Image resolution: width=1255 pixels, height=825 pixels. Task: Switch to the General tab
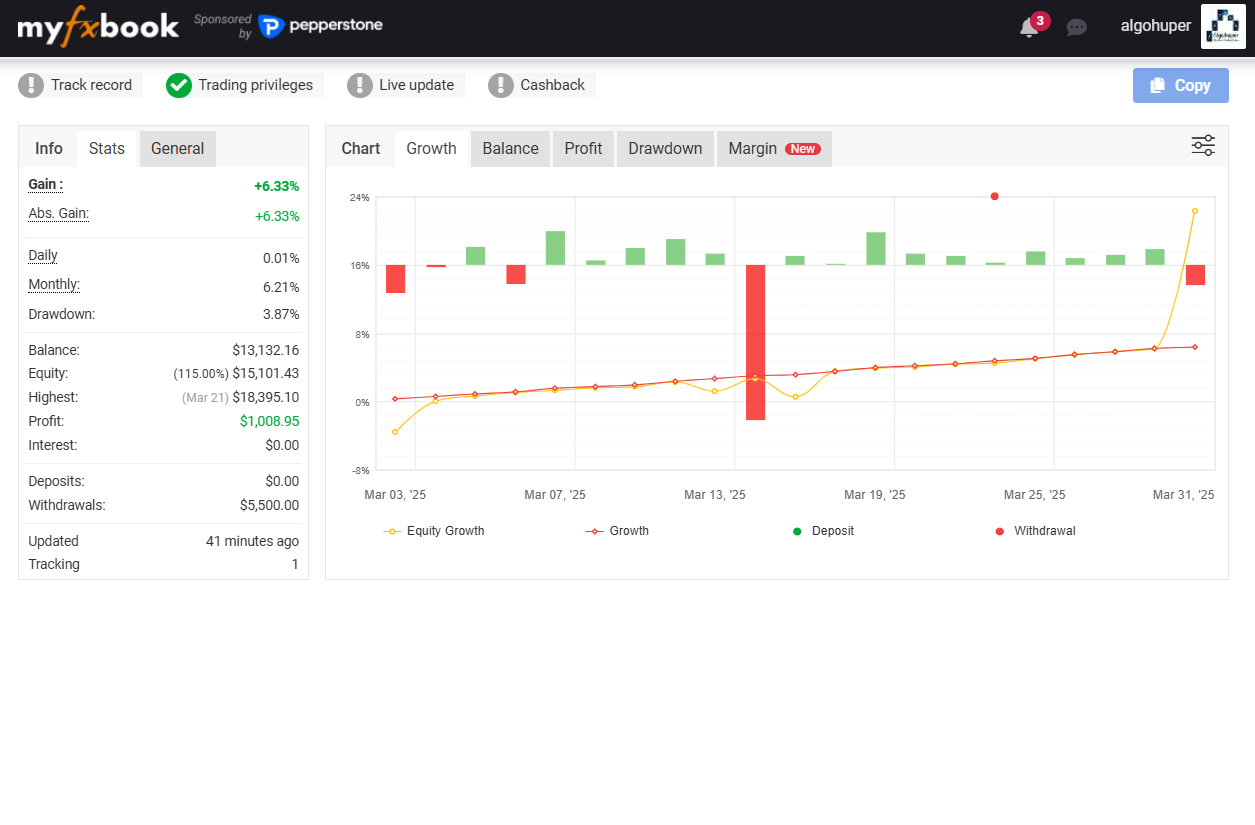click(178, 148)
